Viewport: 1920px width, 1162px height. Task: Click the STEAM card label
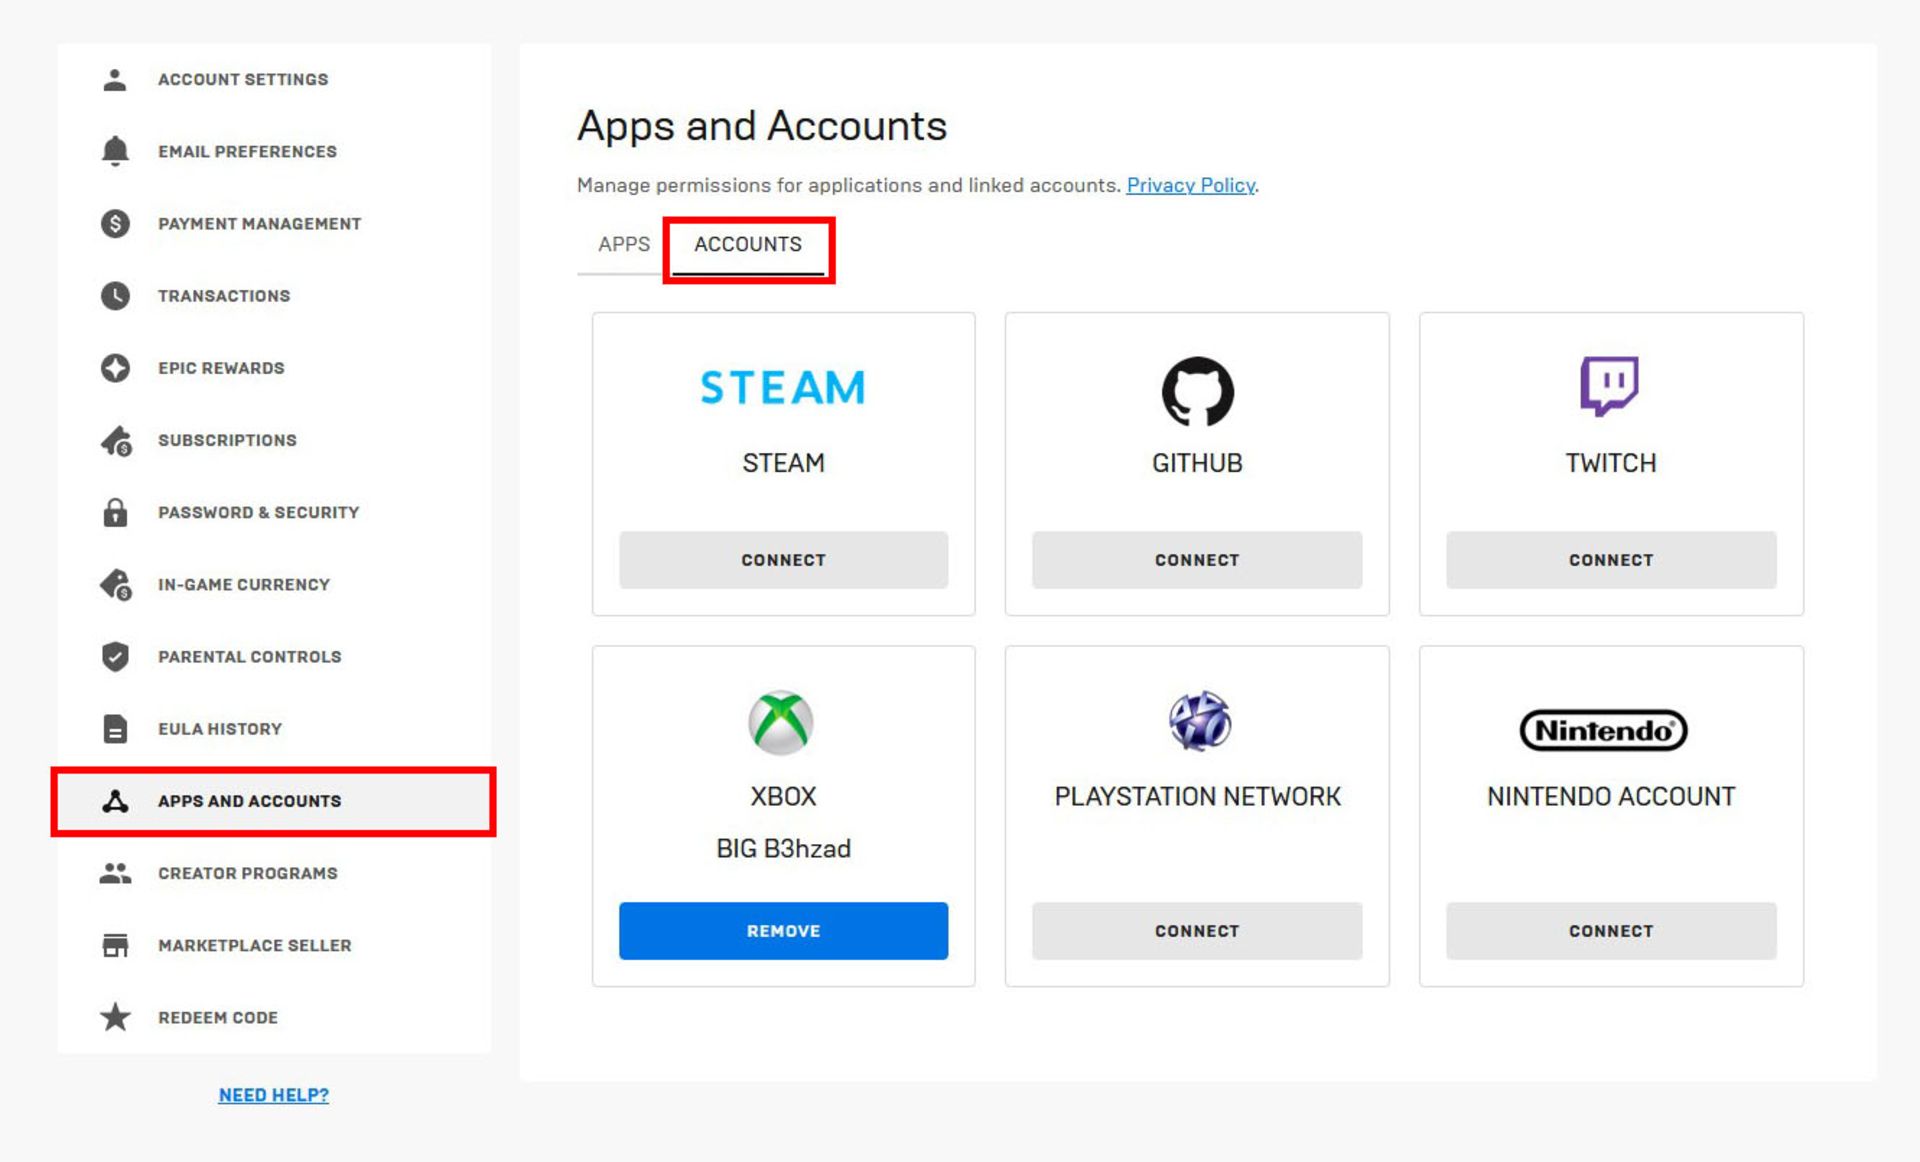tap(783, 463)
